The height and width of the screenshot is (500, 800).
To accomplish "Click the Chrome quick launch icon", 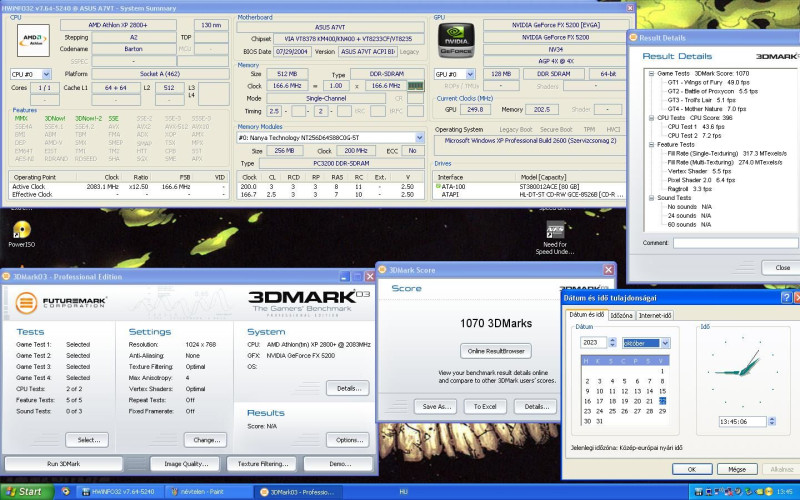I will (x=65, y=492).
